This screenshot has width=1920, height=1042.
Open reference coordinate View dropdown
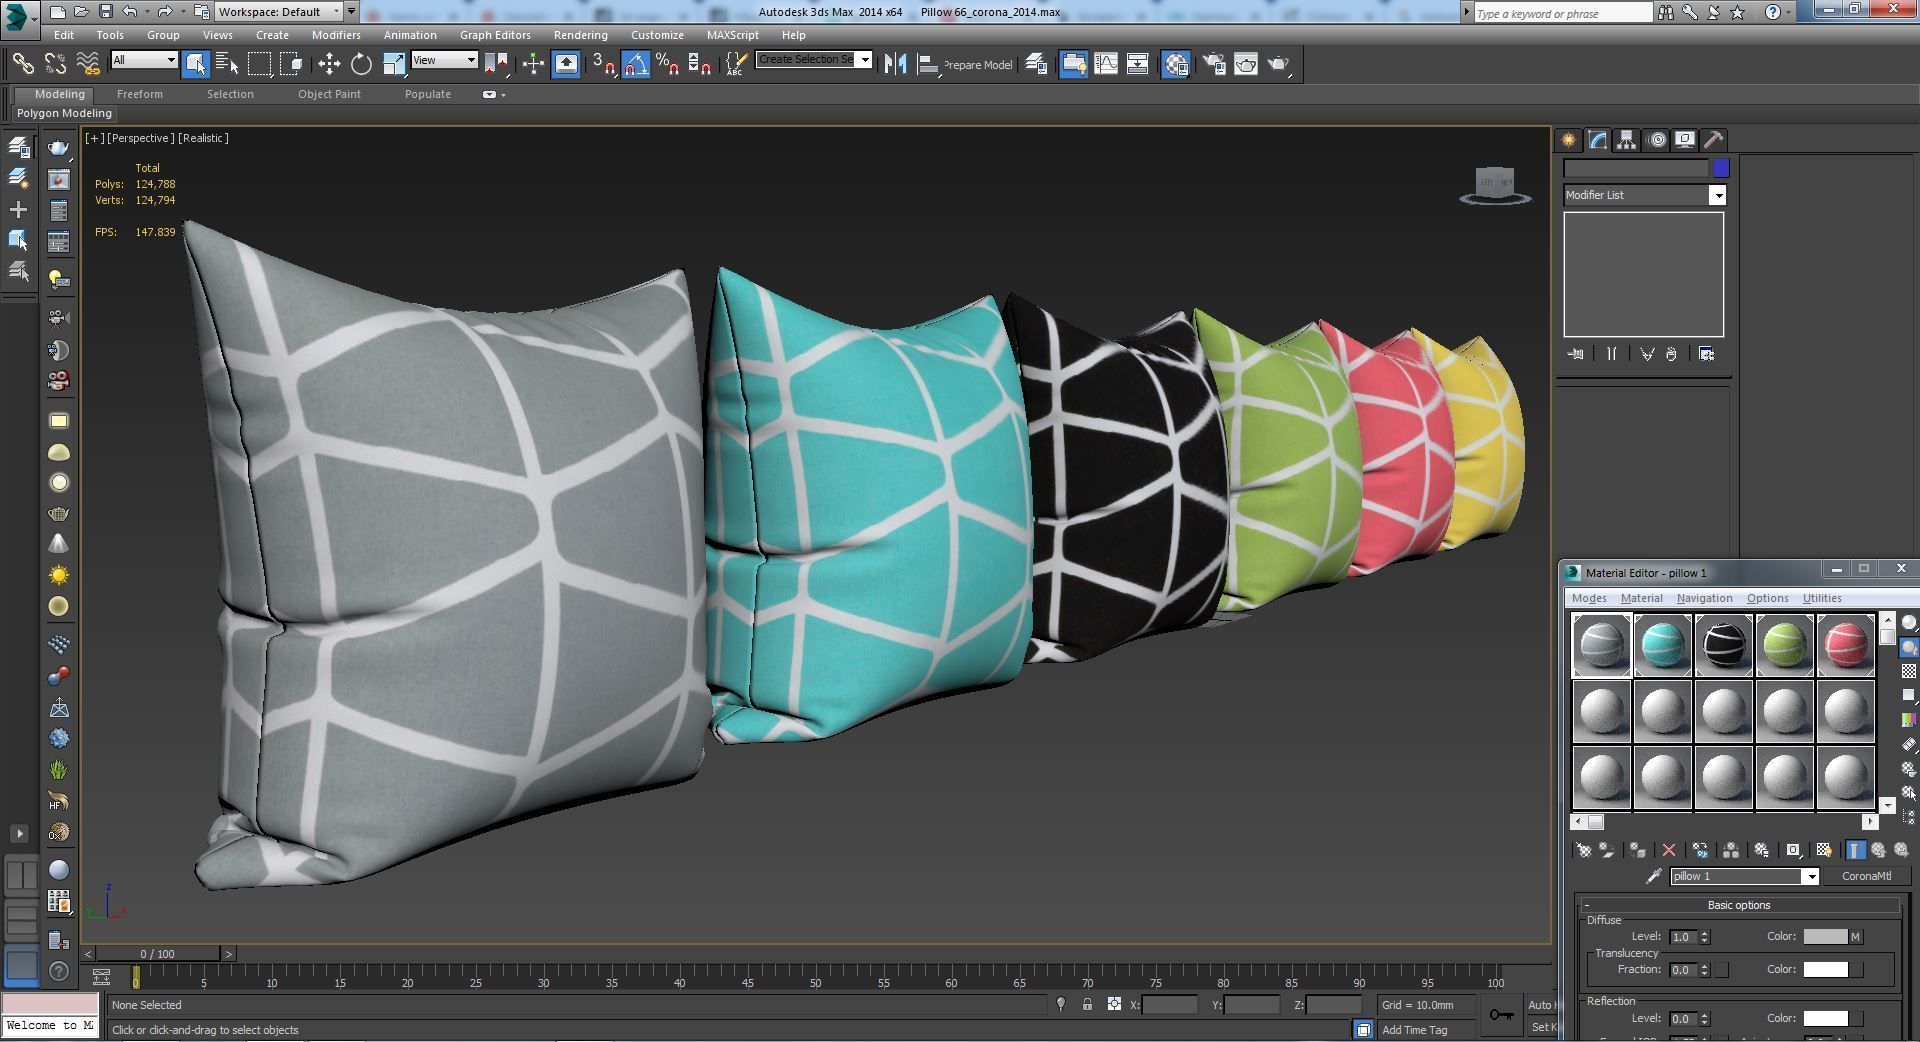tap(444, 60)
